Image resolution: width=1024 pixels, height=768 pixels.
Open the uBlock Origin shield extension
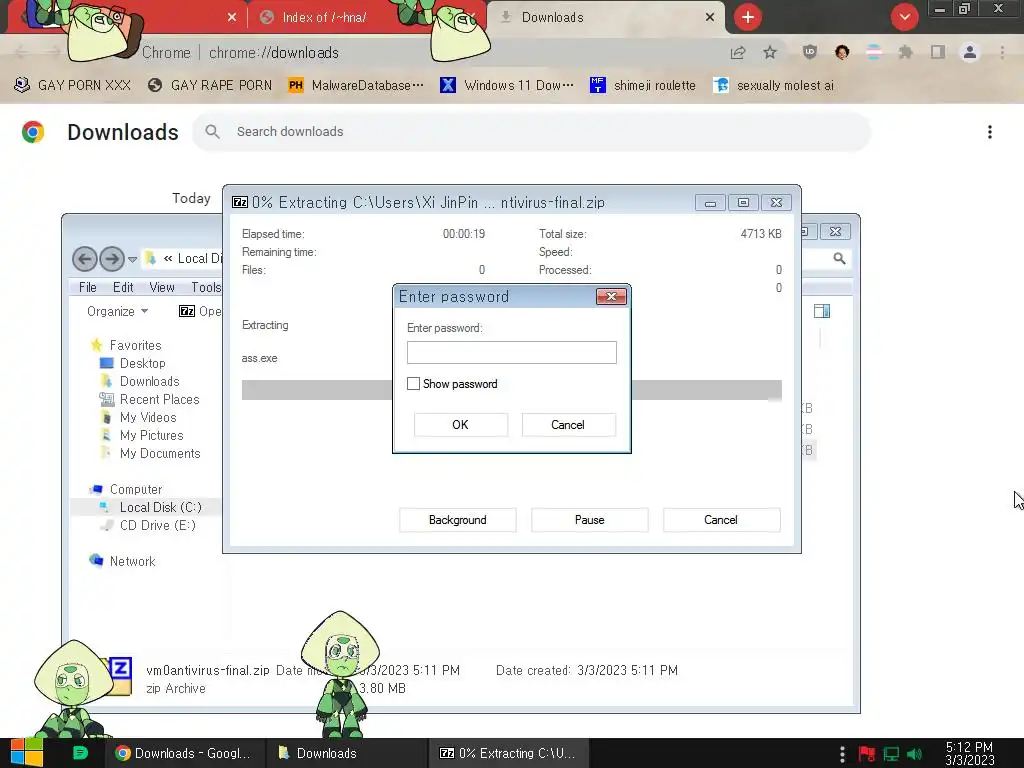[810, 52]
